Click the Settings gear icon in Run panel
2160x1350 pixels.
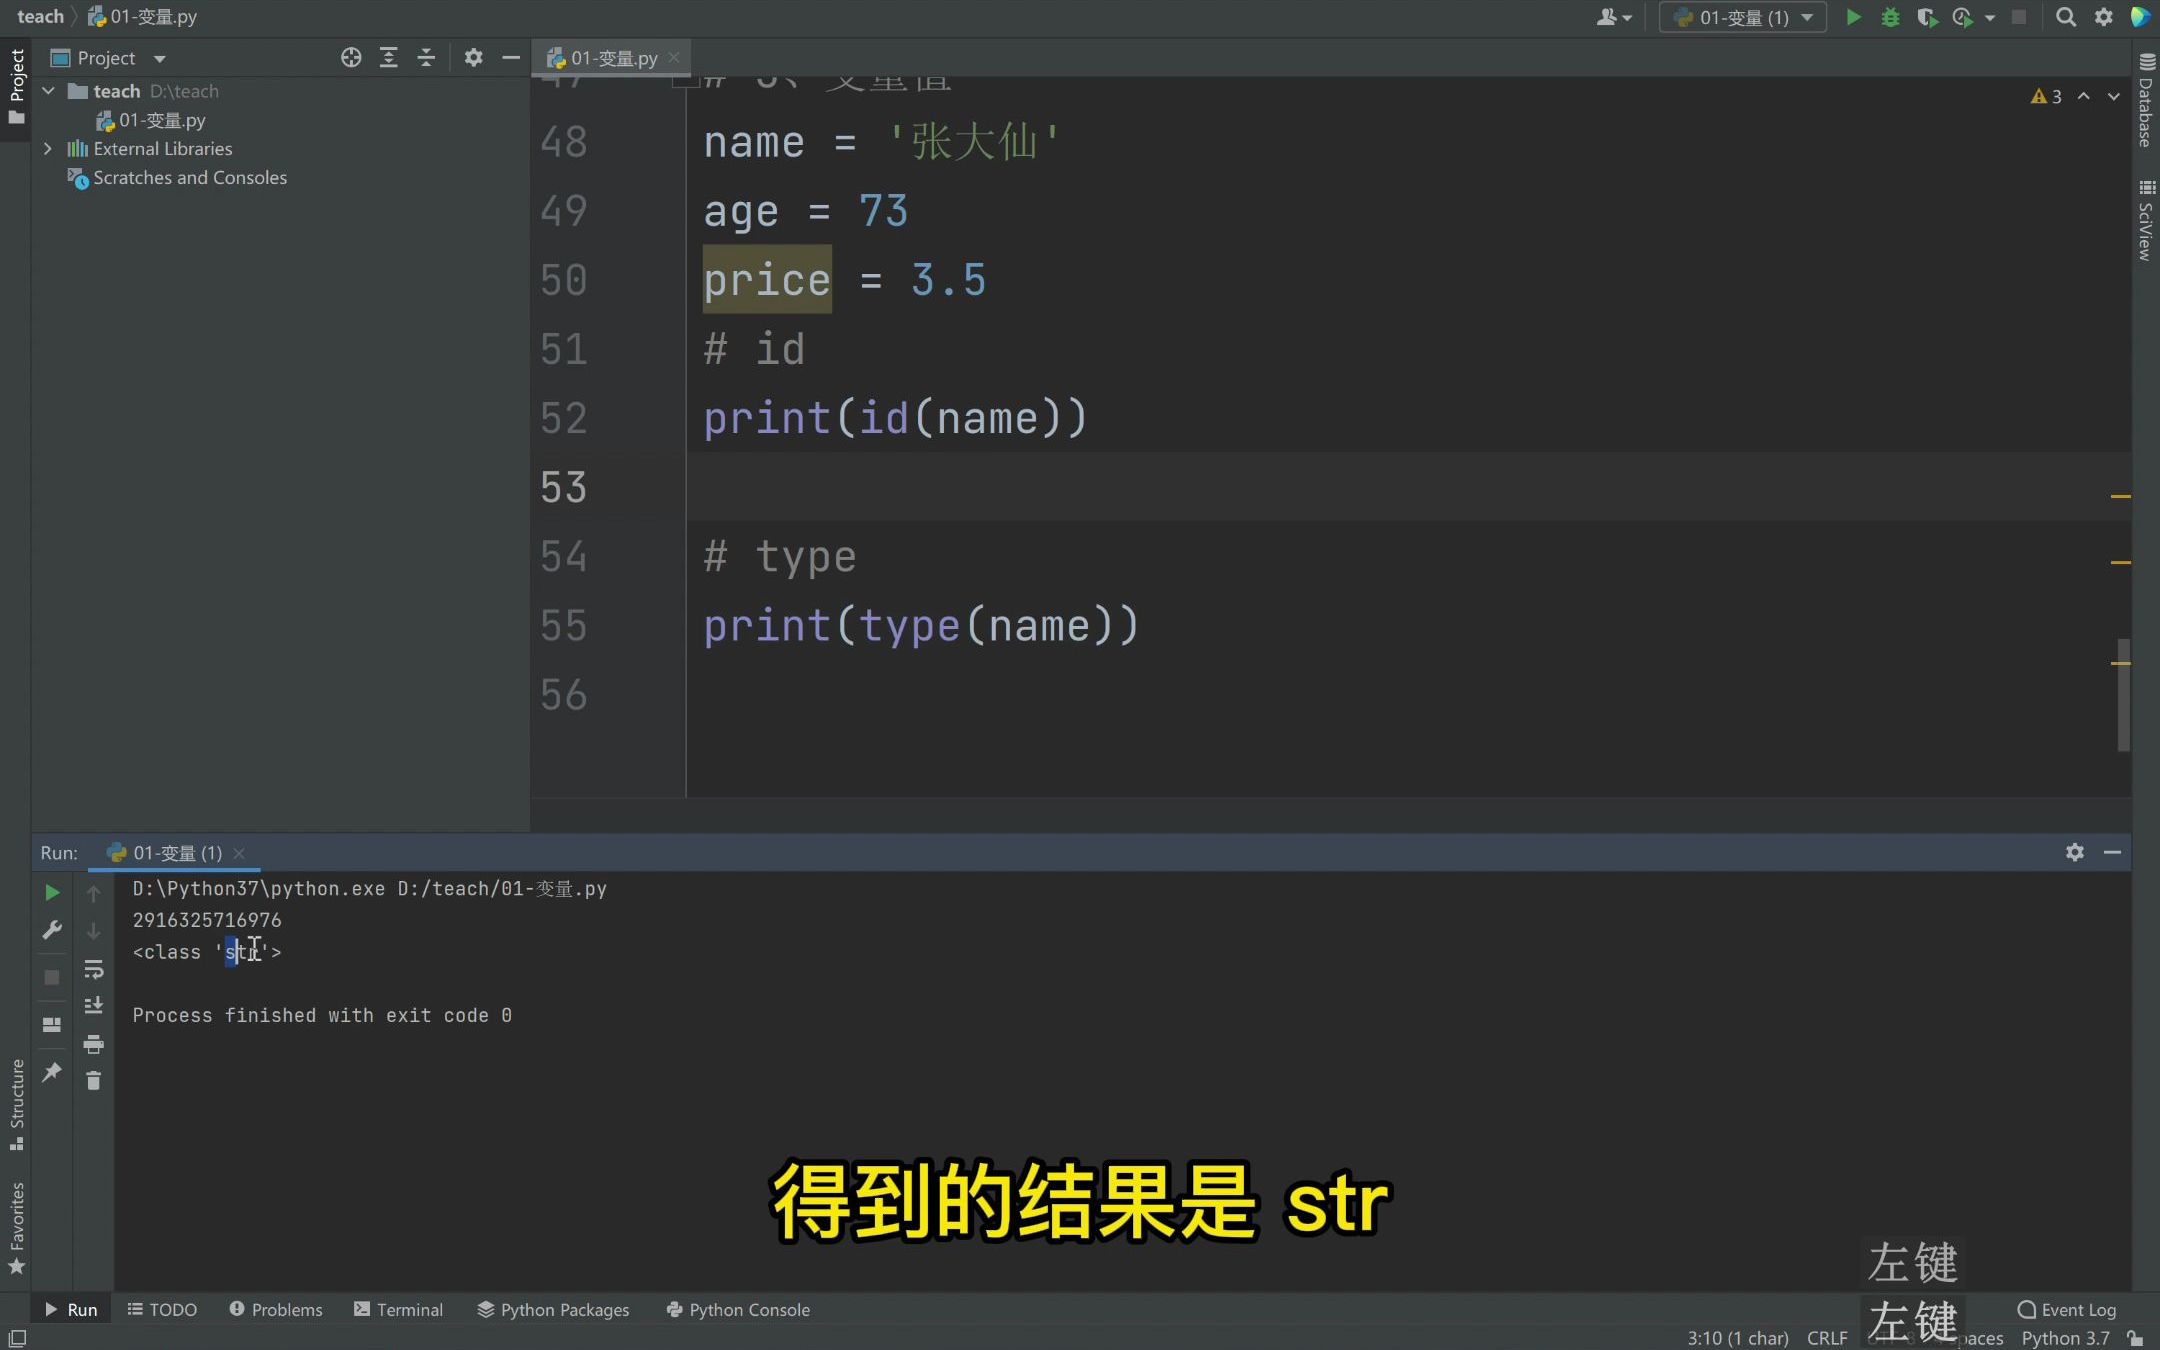(x=2074, y=852)
